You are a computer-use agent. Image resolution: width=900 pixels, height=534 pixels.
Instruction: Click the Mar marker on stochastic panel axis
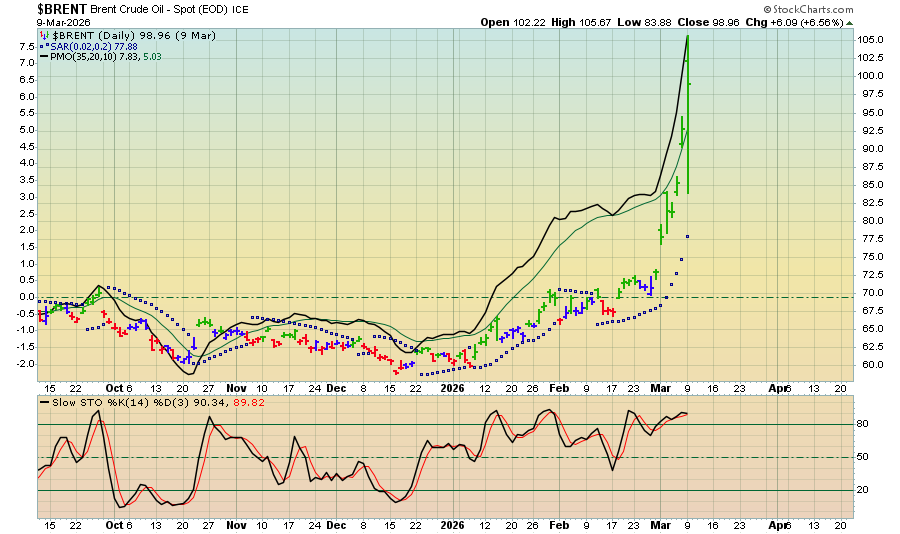[658, 524]
